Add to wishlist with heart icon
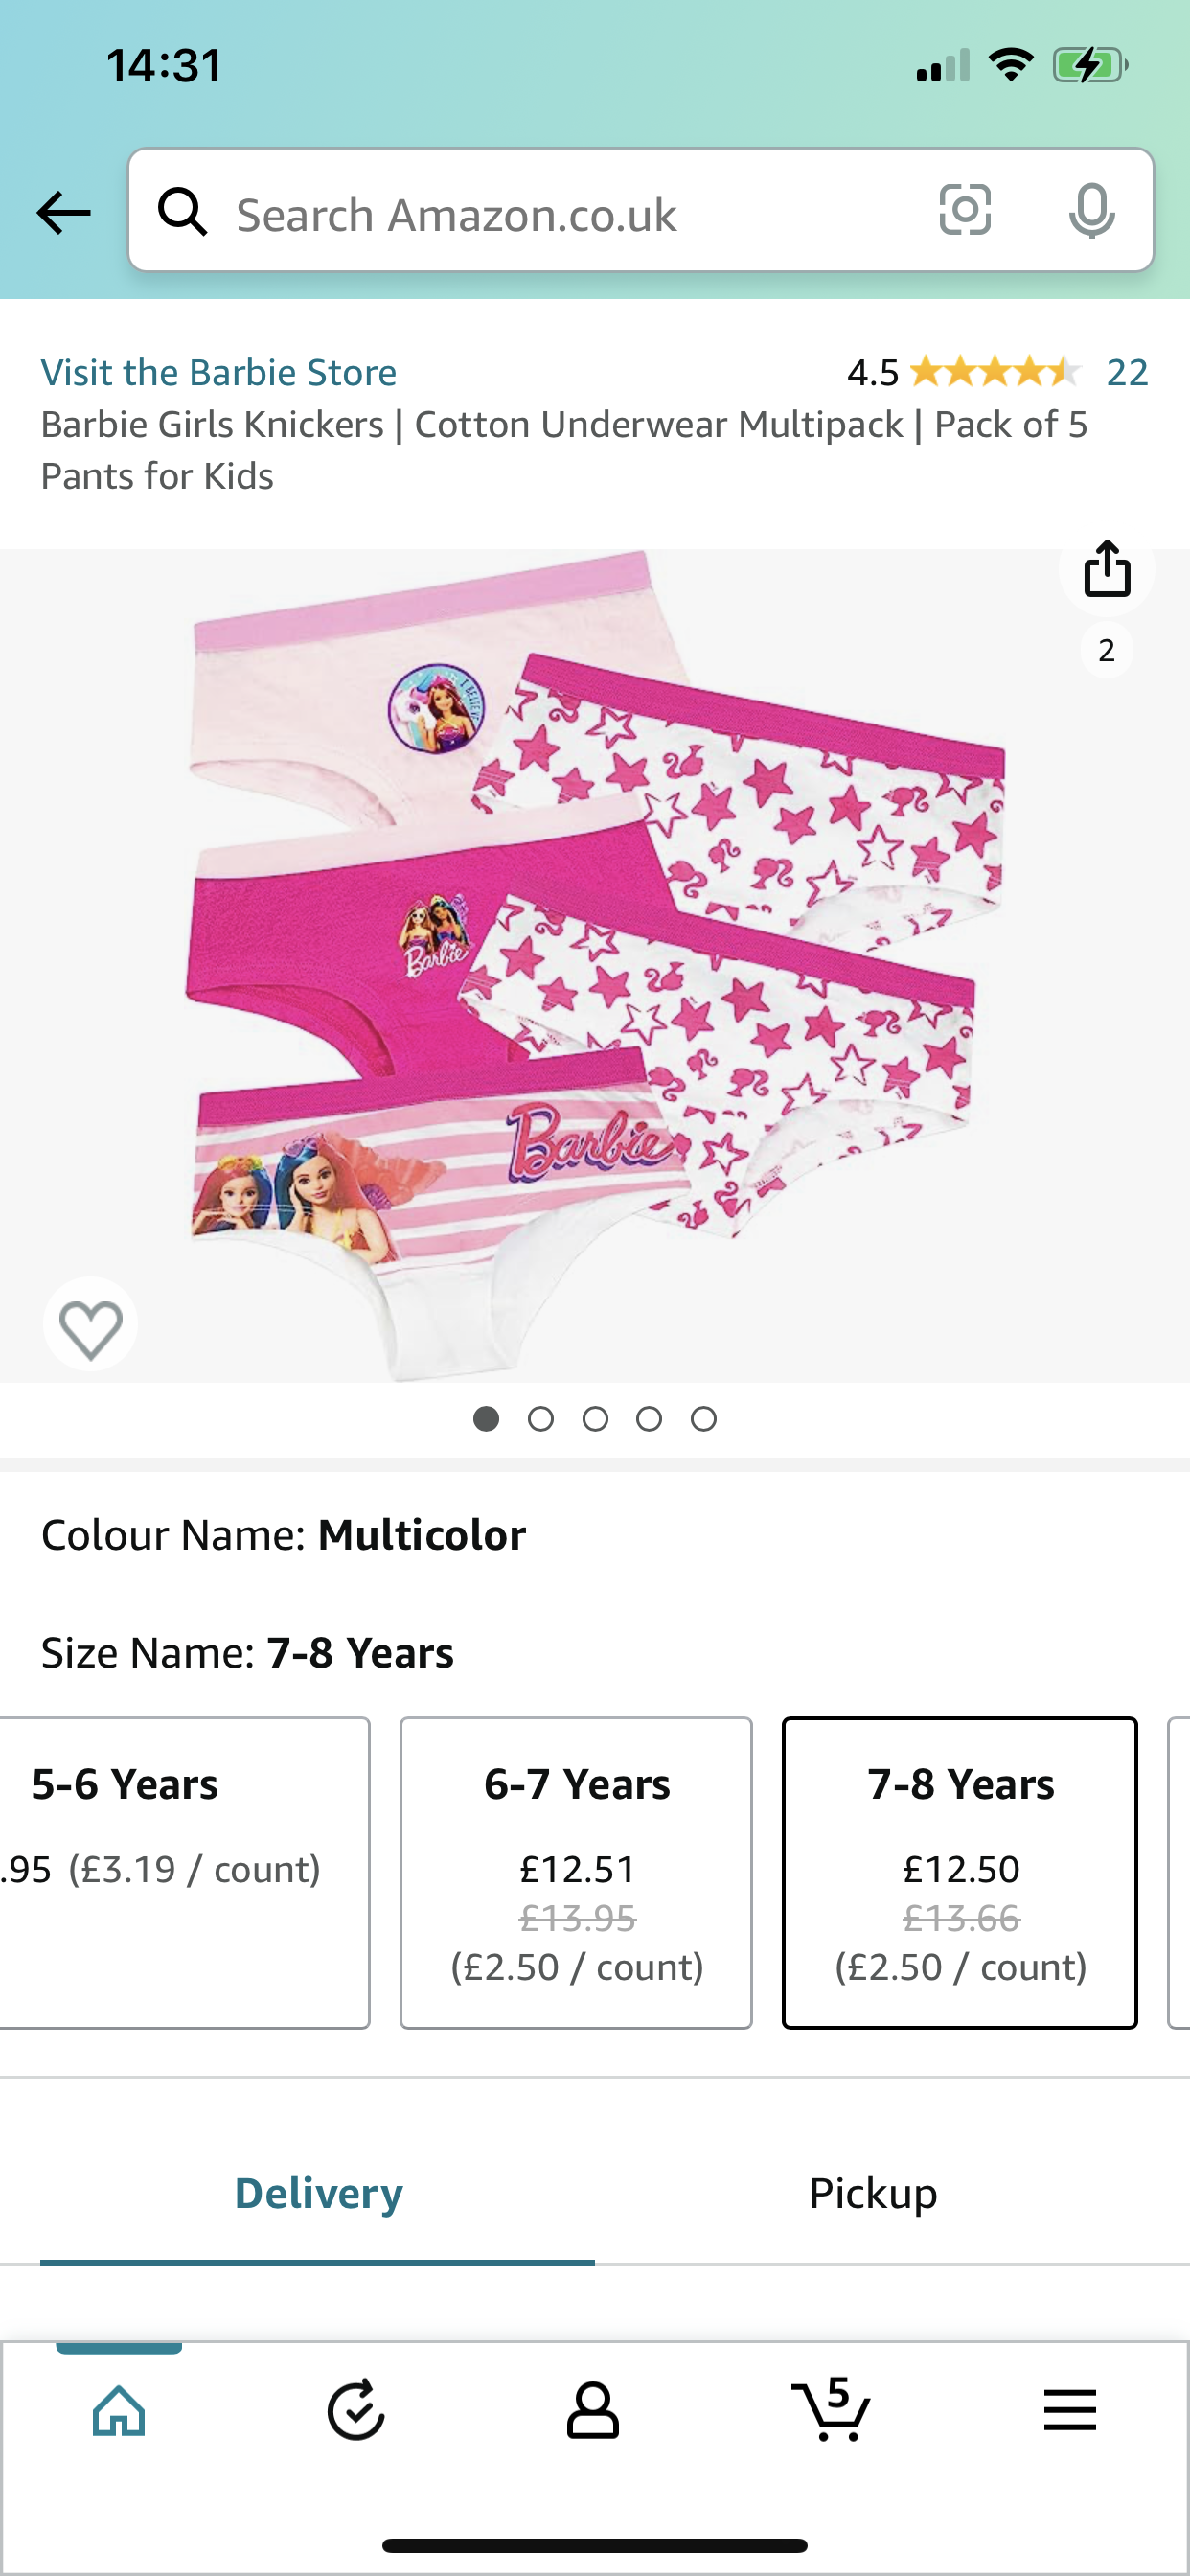This screenshot has height=2576, width=1190. coord(91,1325)
